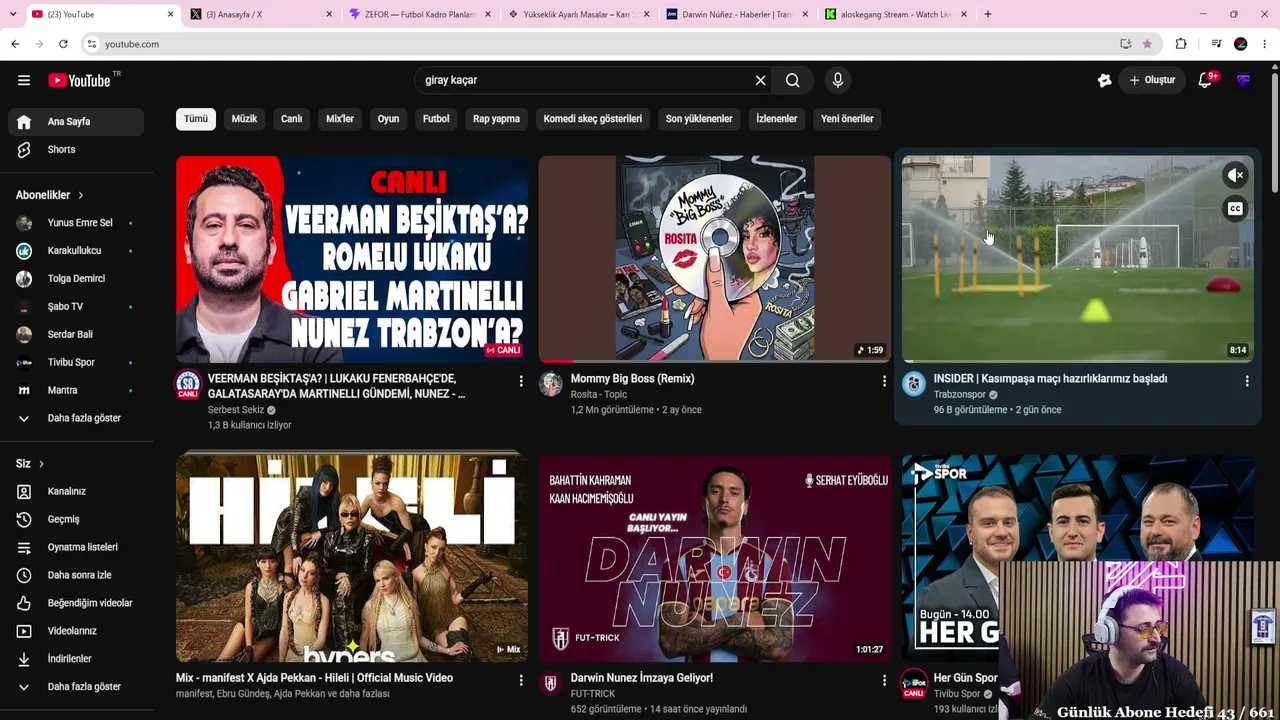The height and width of the screenshot is (720, 1280).
Task: Select the Oyun filter chip
Action: point(388,119)
